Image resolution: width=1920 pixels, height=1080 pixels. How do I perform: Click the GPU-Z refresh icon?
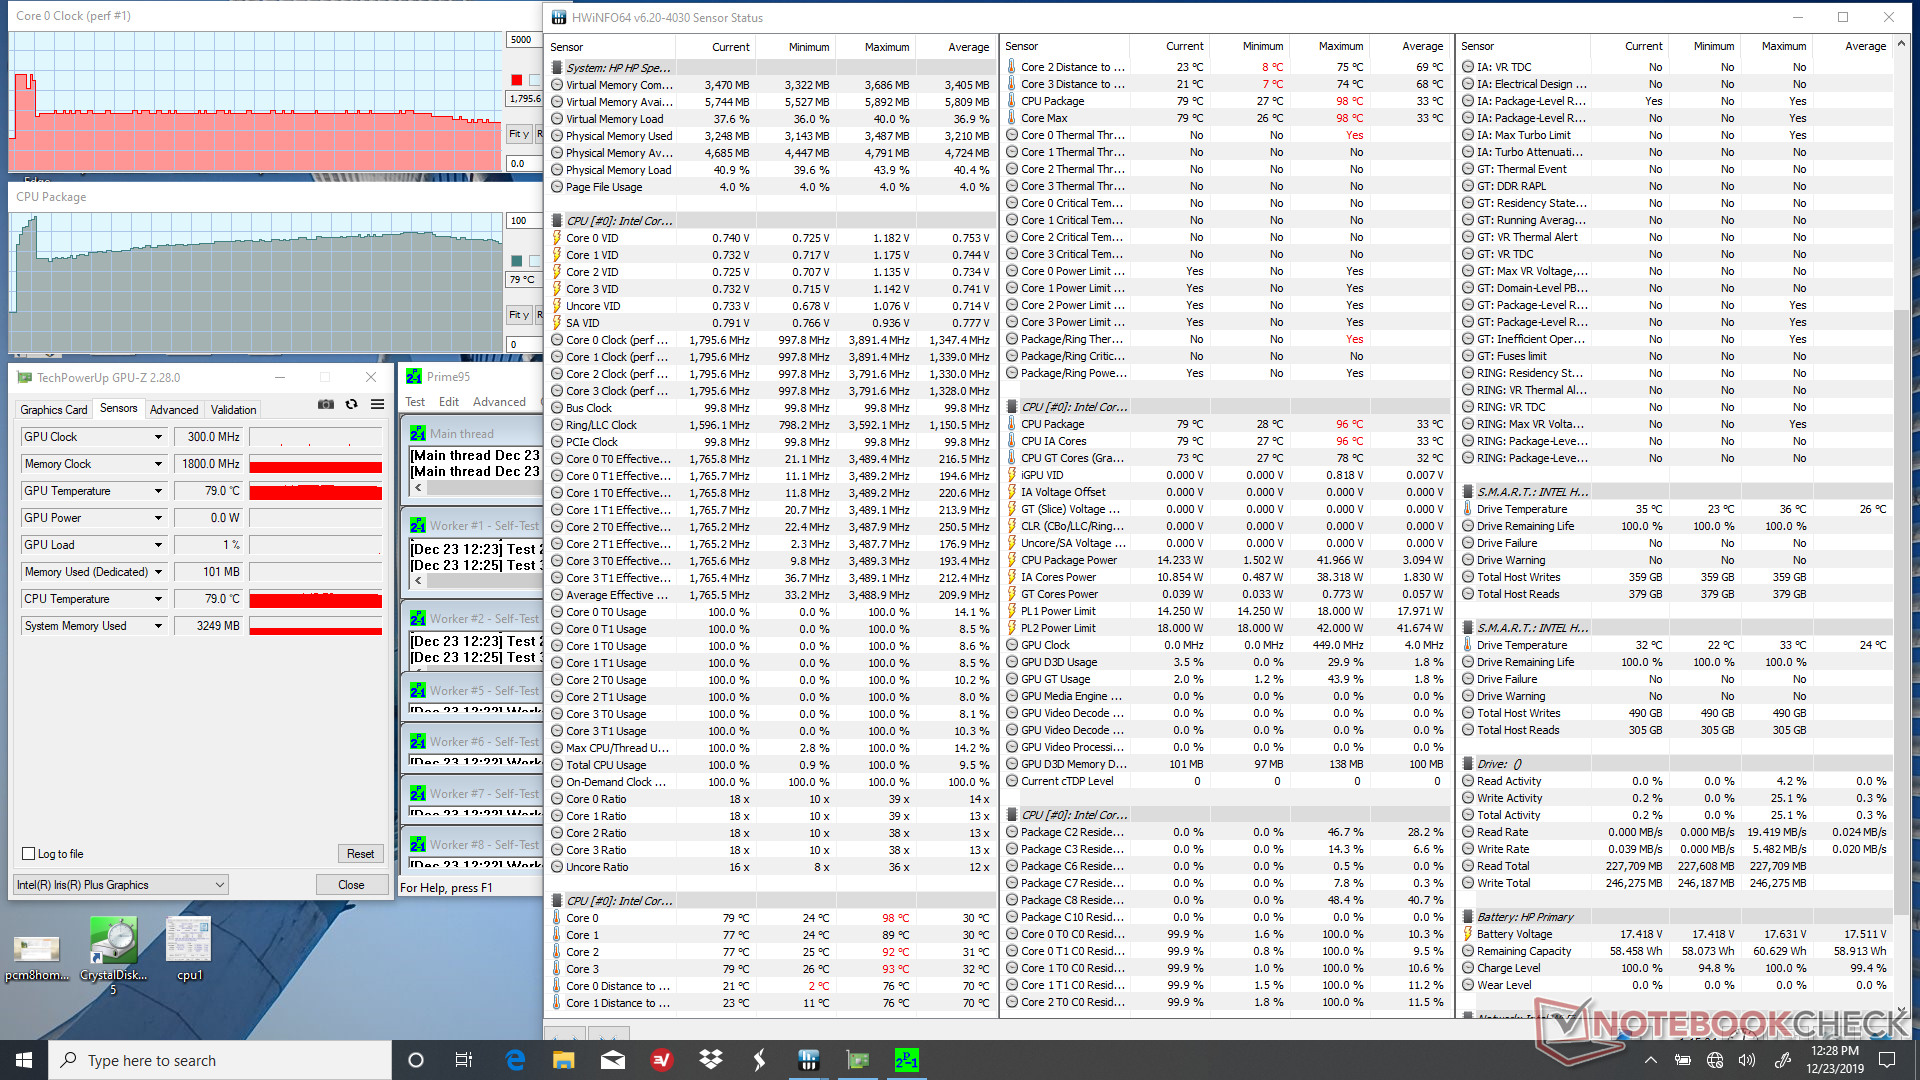click(352, 405)
